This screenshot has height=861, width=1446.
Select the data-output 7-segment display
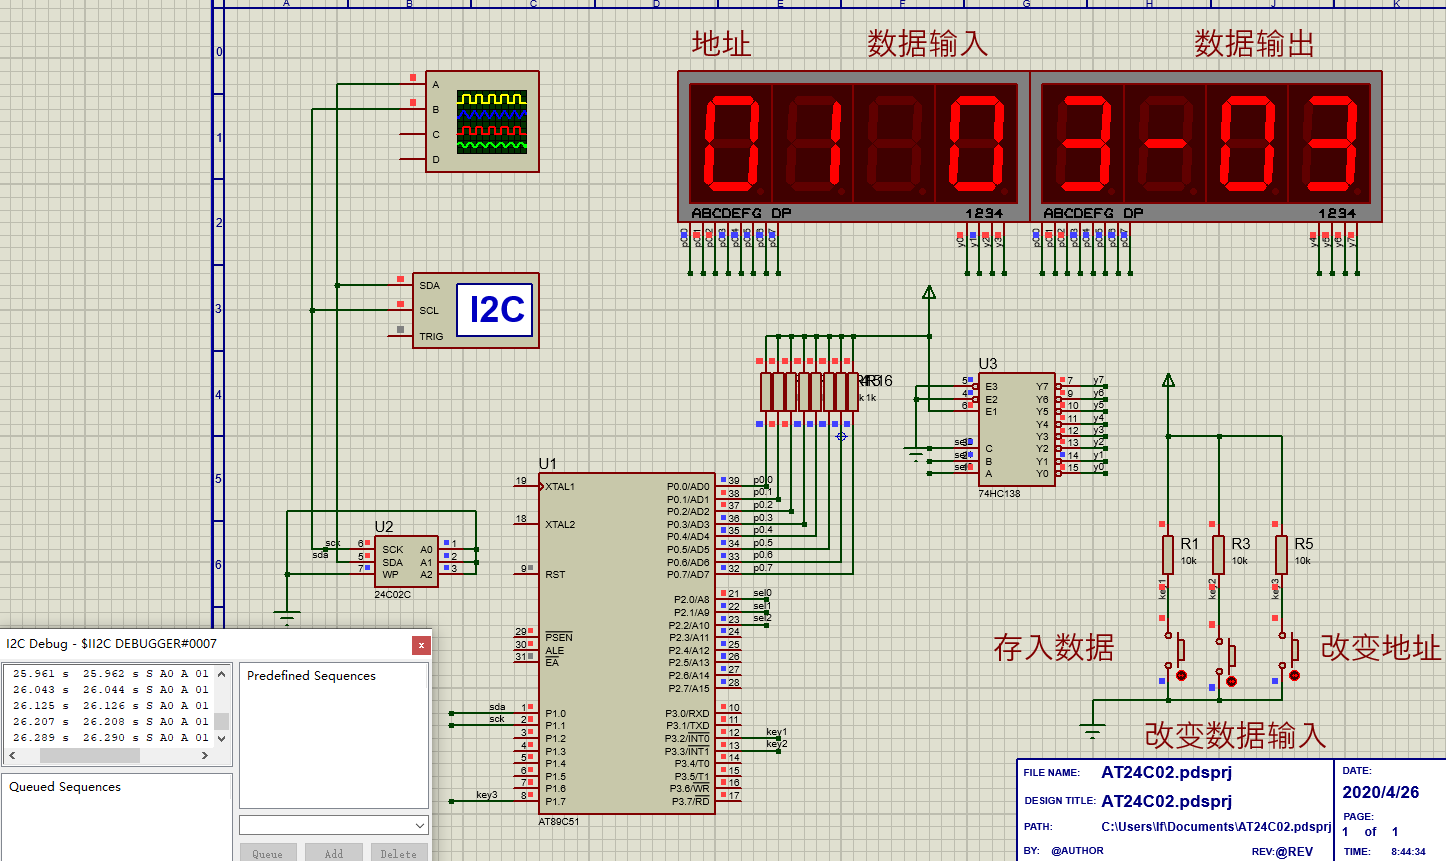pyautogui.click(x=1206, y=146)
